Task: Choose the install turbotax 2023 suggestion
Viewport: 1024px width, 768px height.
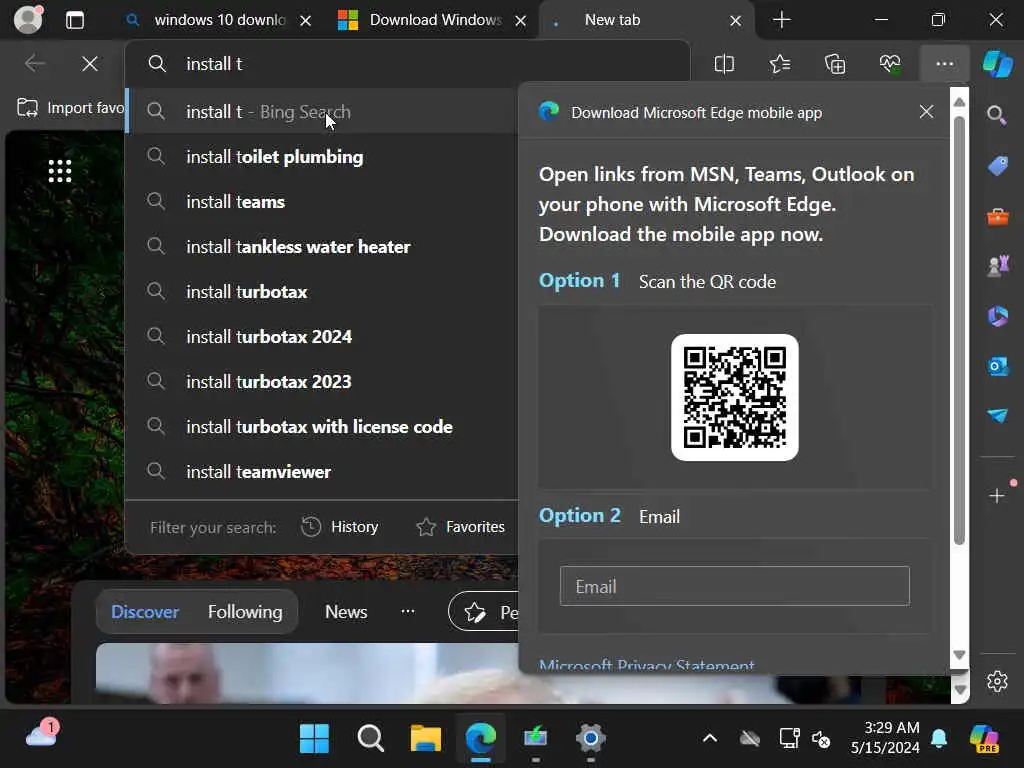Action: click(322, 382)
